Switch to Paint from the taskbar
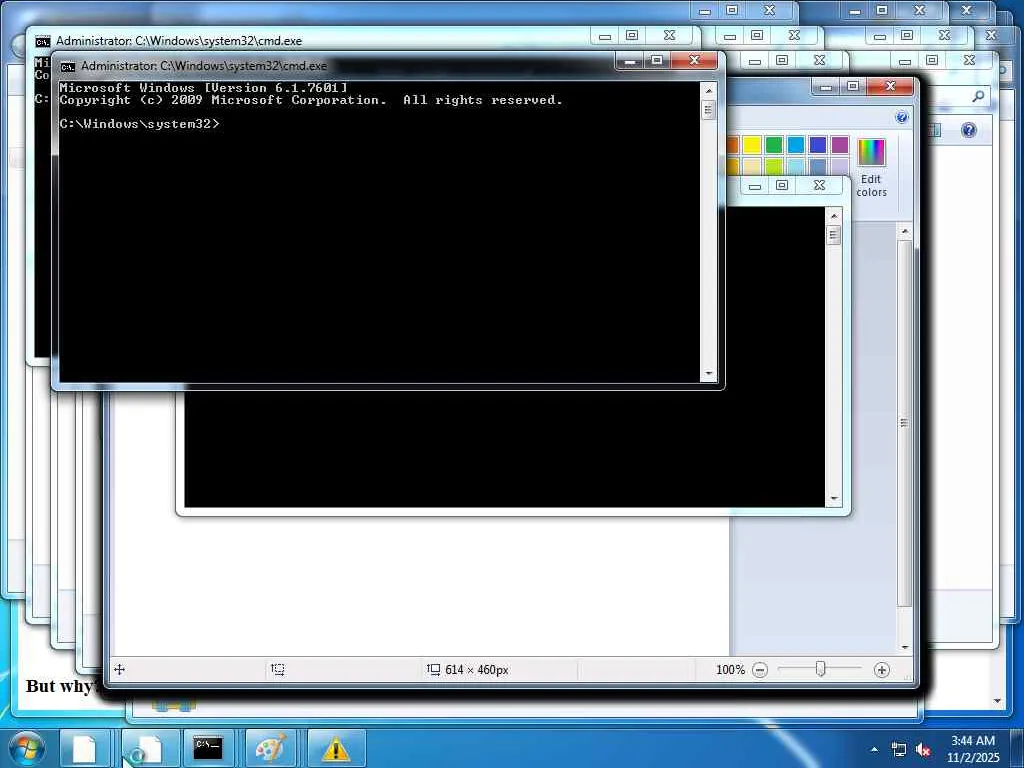The width and height of the screenshot is (1024, 768). [270, 748]
